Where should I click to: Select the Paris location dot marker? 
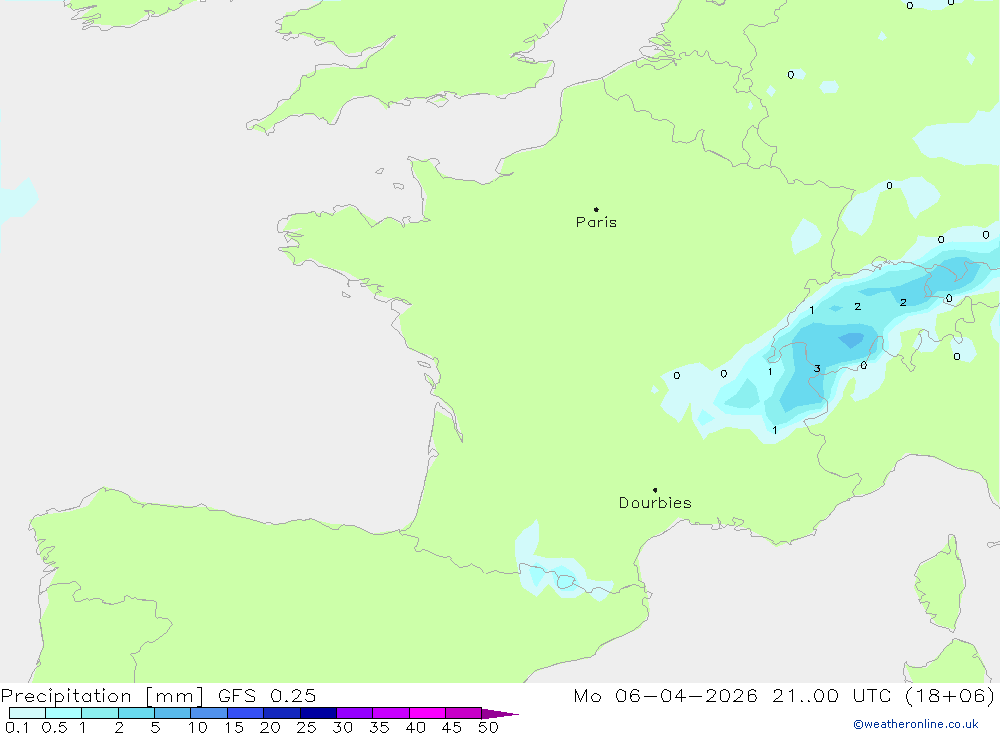coord(596,209)
